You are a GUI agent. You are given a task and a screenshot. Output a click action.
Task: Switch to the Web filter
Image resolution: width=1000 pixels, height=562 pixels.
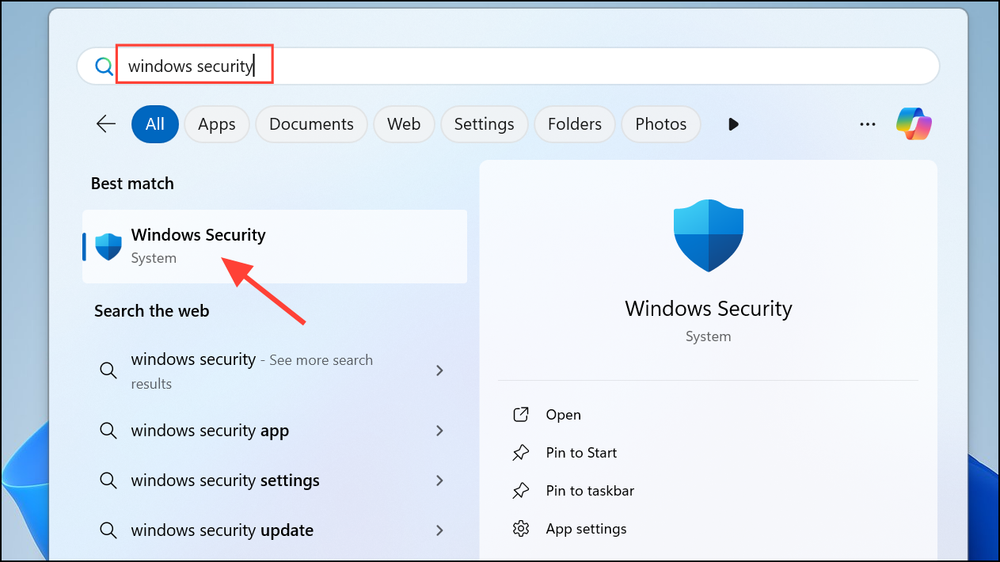click(x=404, y=124)
